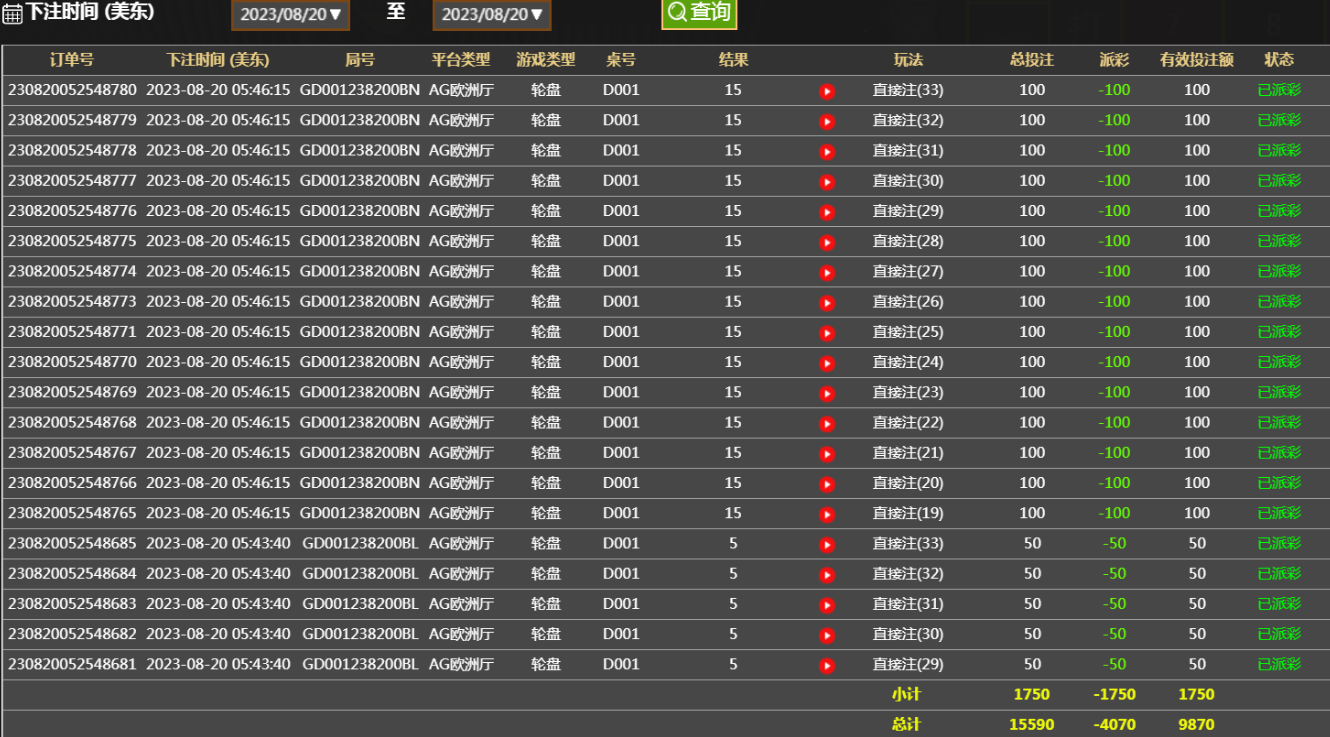Click the 总计 grand total label
The width and height of the screenshot is (1330, 737).
tap(906, 724)
